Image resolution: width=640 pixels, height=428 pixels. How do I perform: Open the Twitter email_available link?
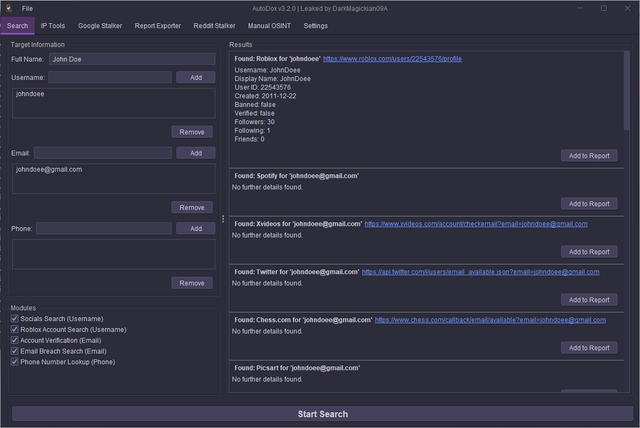coord(480,272)
